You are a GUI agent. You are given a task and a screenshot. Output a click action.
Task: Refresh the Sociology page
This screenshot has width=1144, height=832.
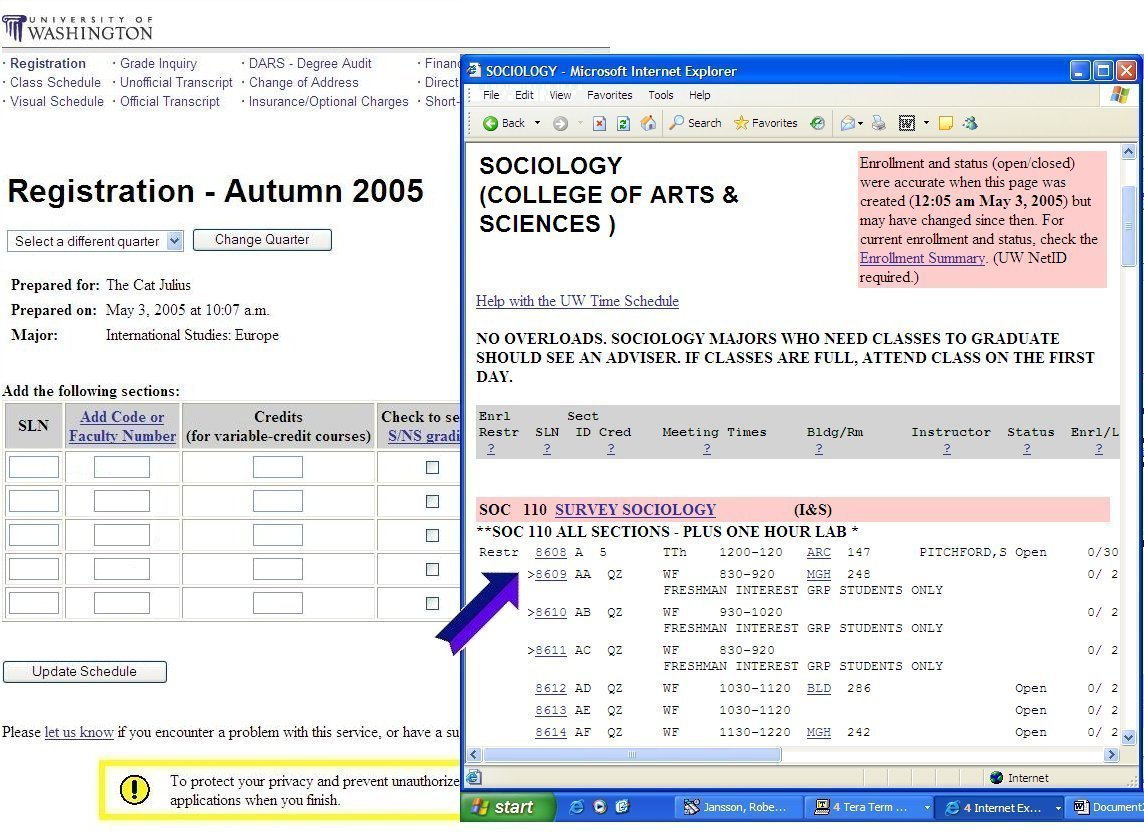click(623, 123)
